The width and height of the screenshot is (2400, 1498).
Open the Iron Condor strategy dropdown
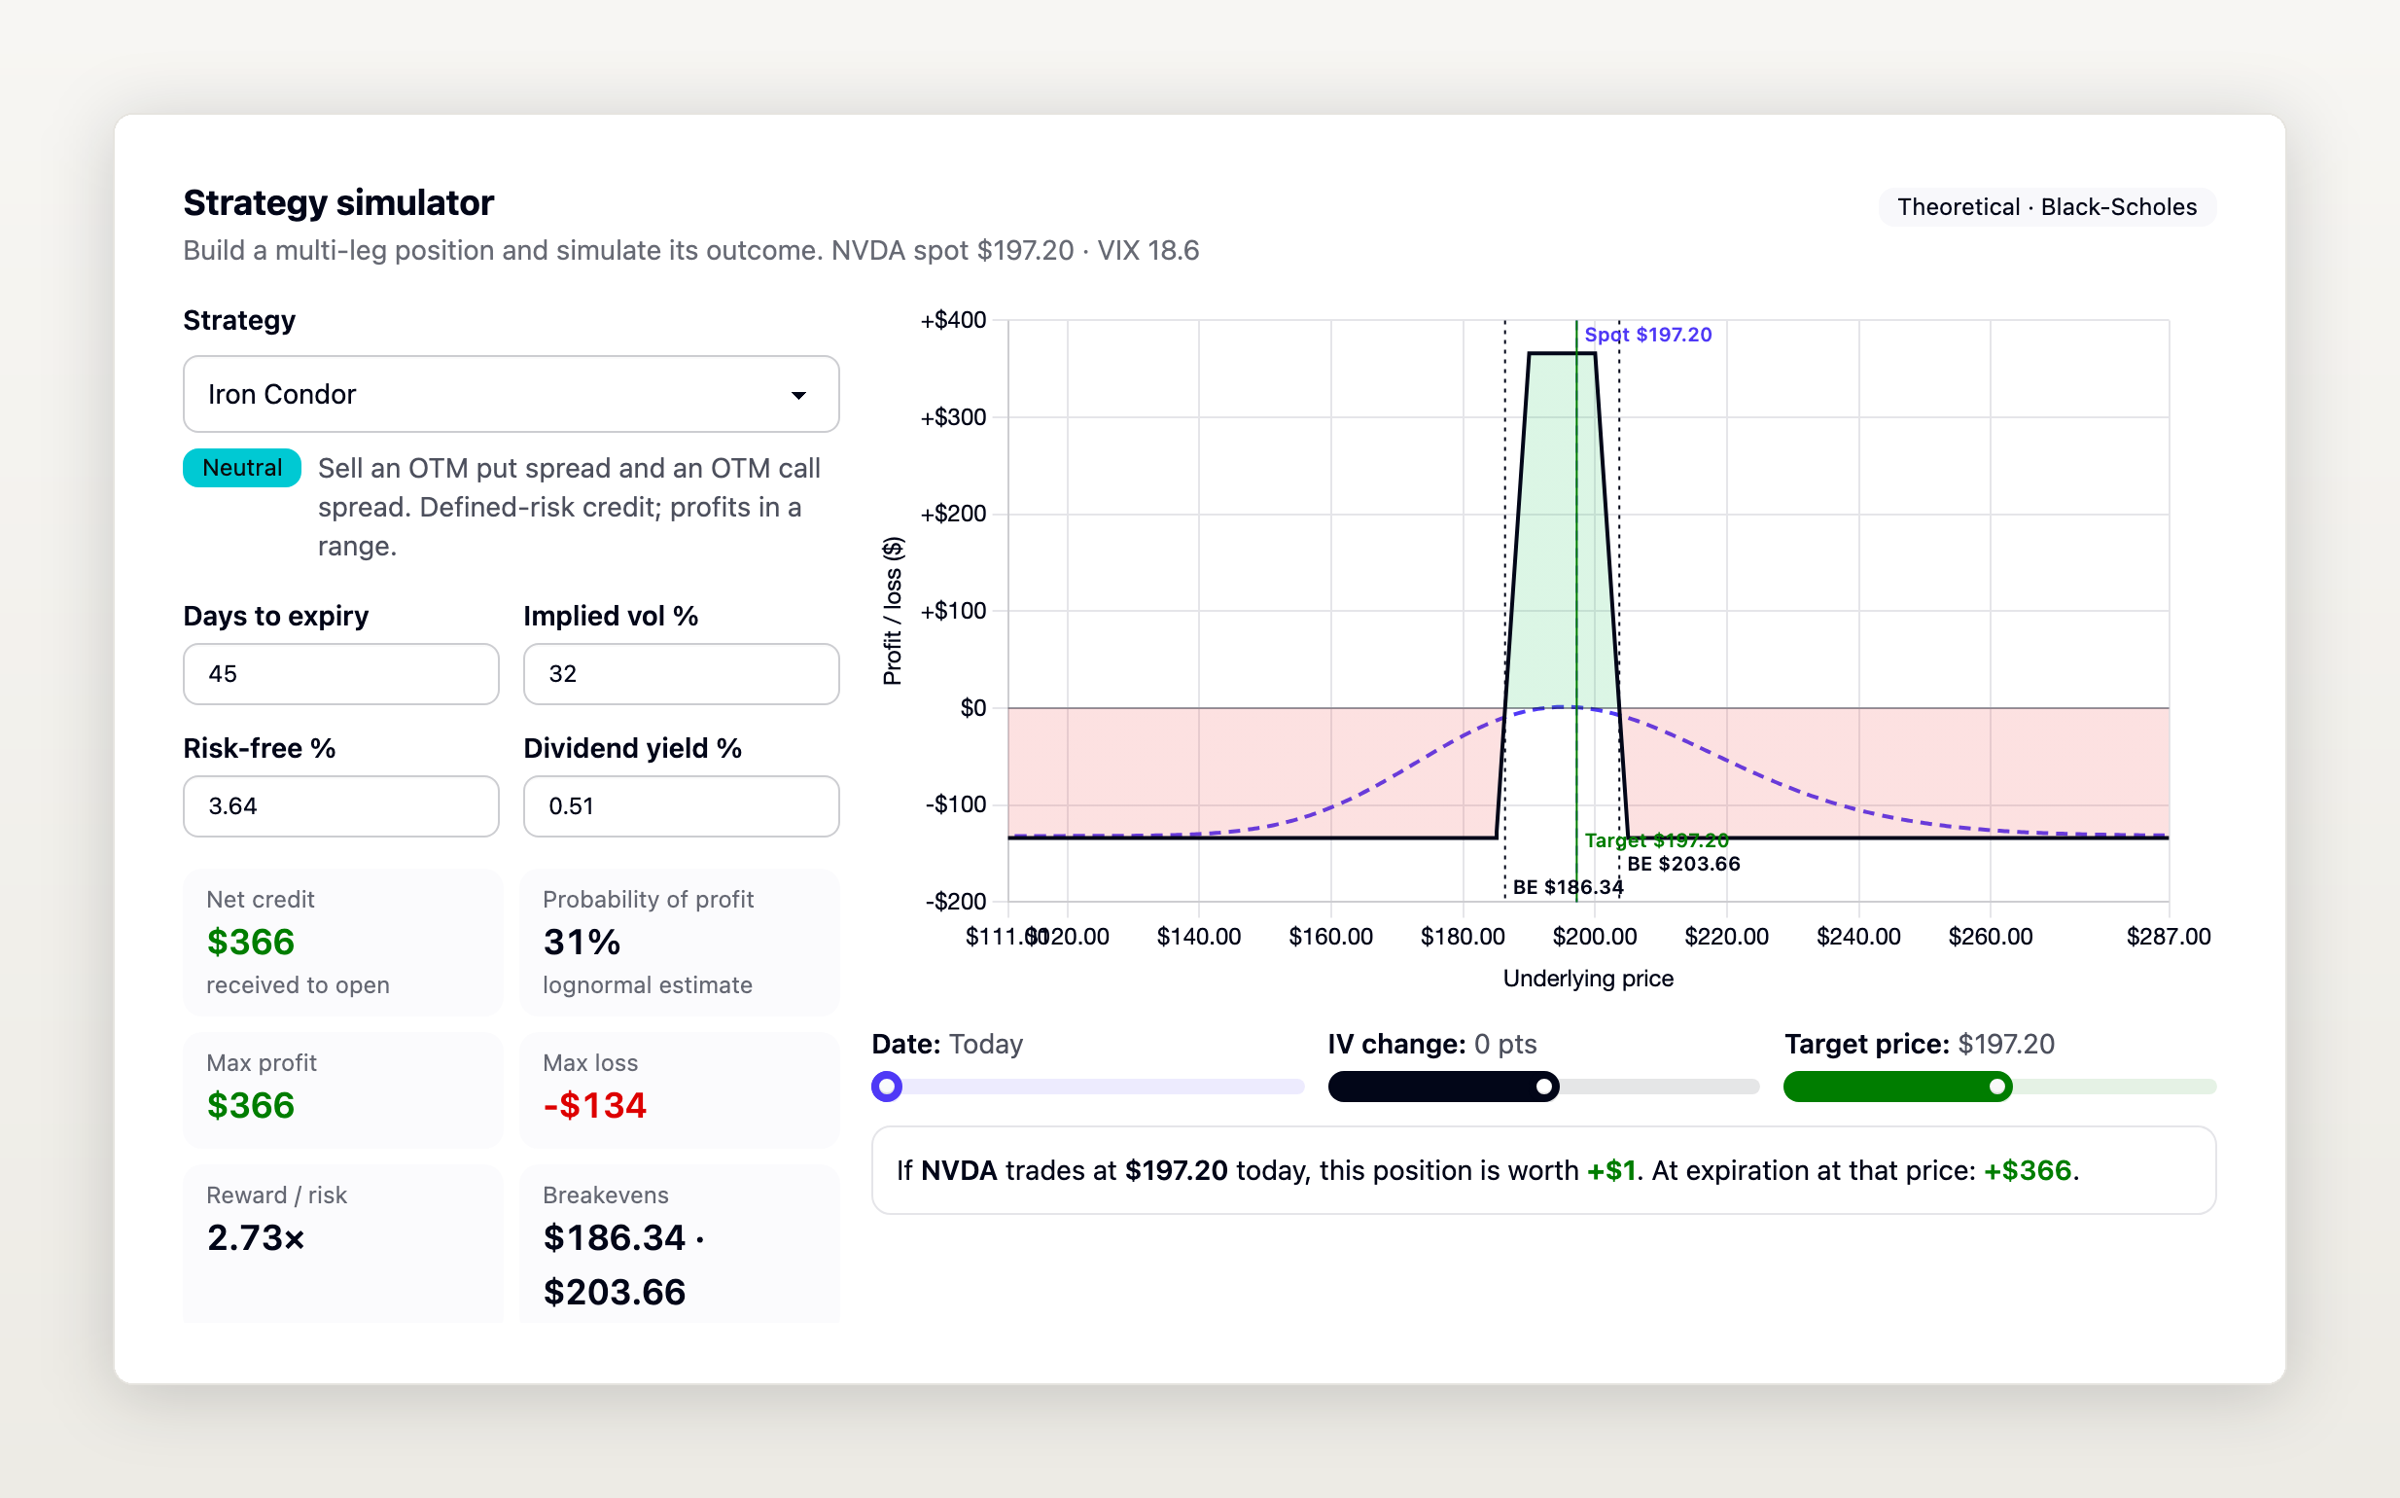point(510,394)
